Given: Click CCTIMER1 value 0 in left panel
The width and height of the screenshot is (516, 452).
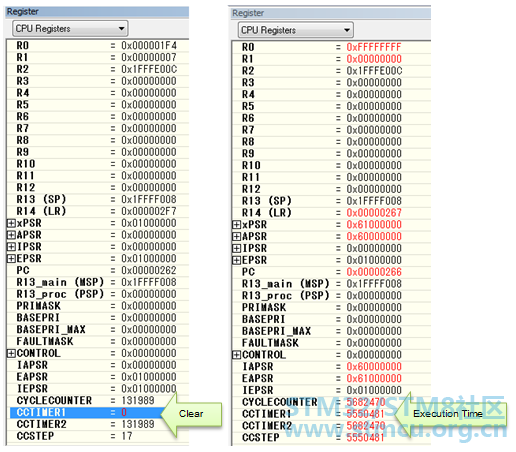Looking at the screenshot, I should coord(124,413).
